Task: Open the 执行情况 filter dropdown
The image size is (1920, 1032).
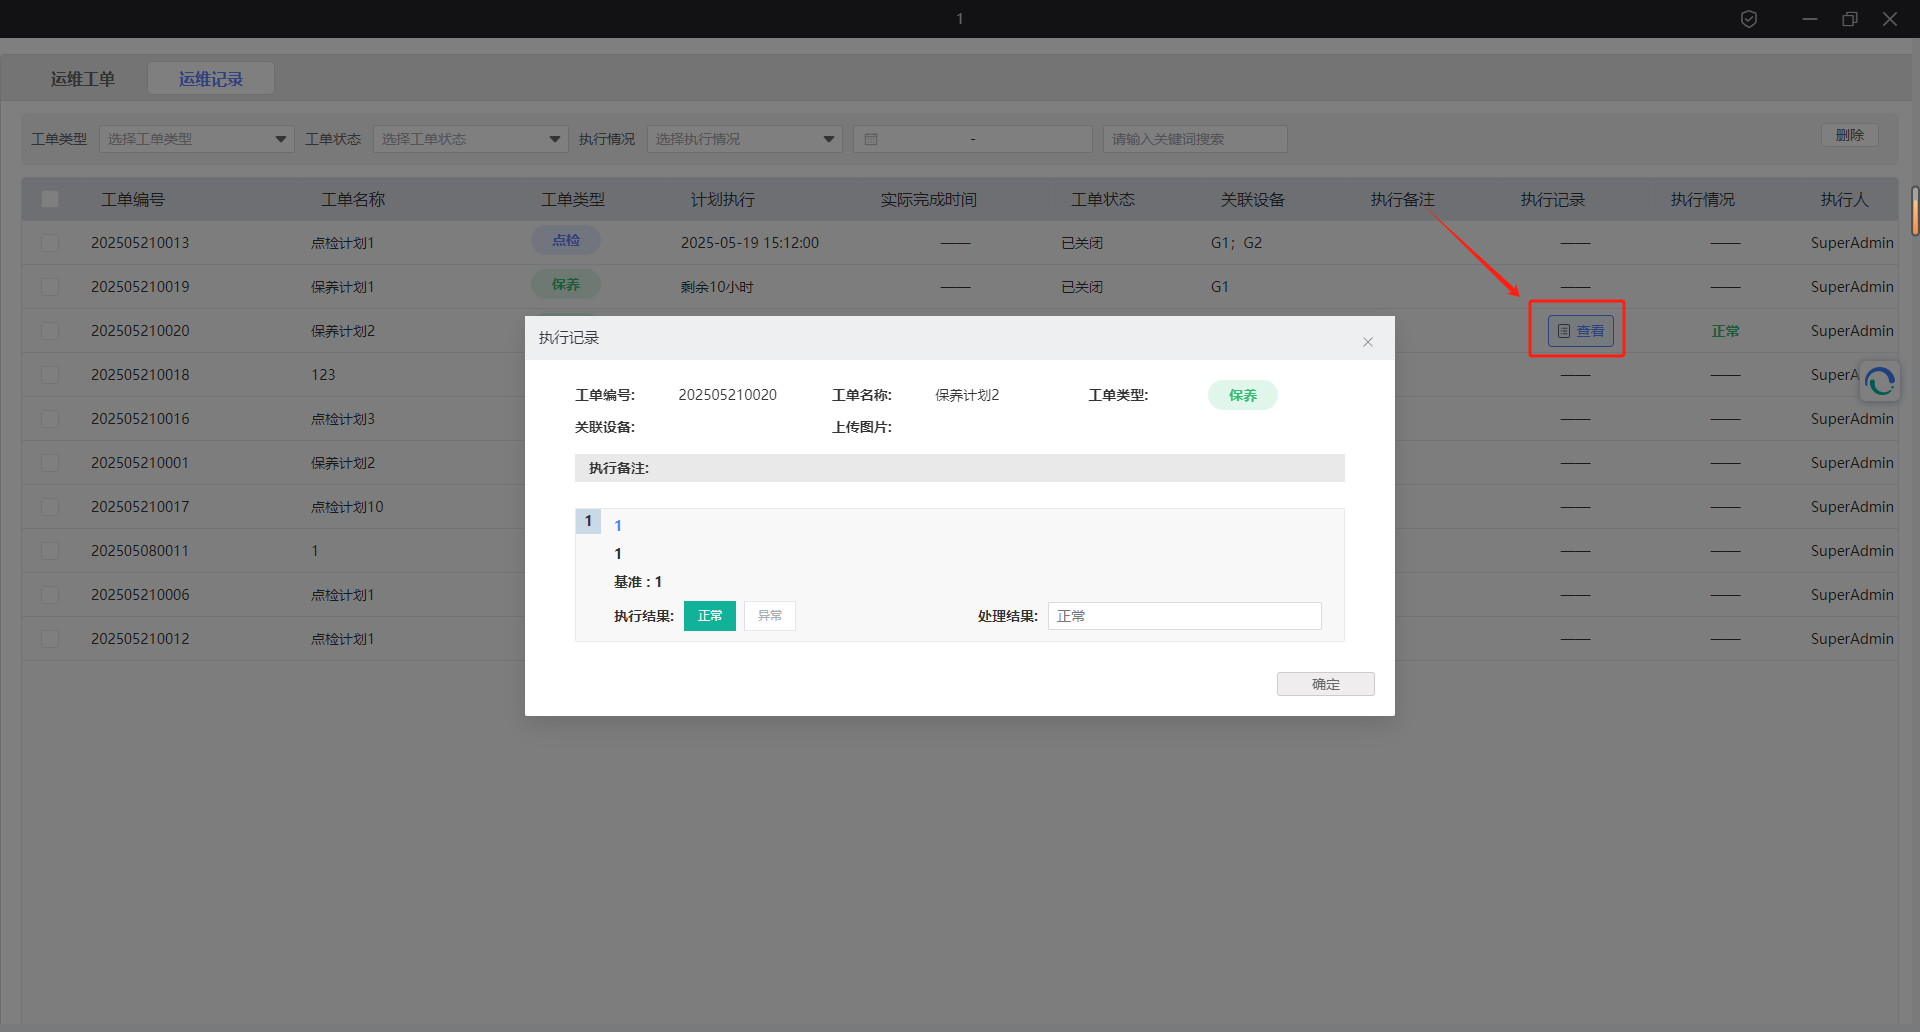Action: click(744, 139)
